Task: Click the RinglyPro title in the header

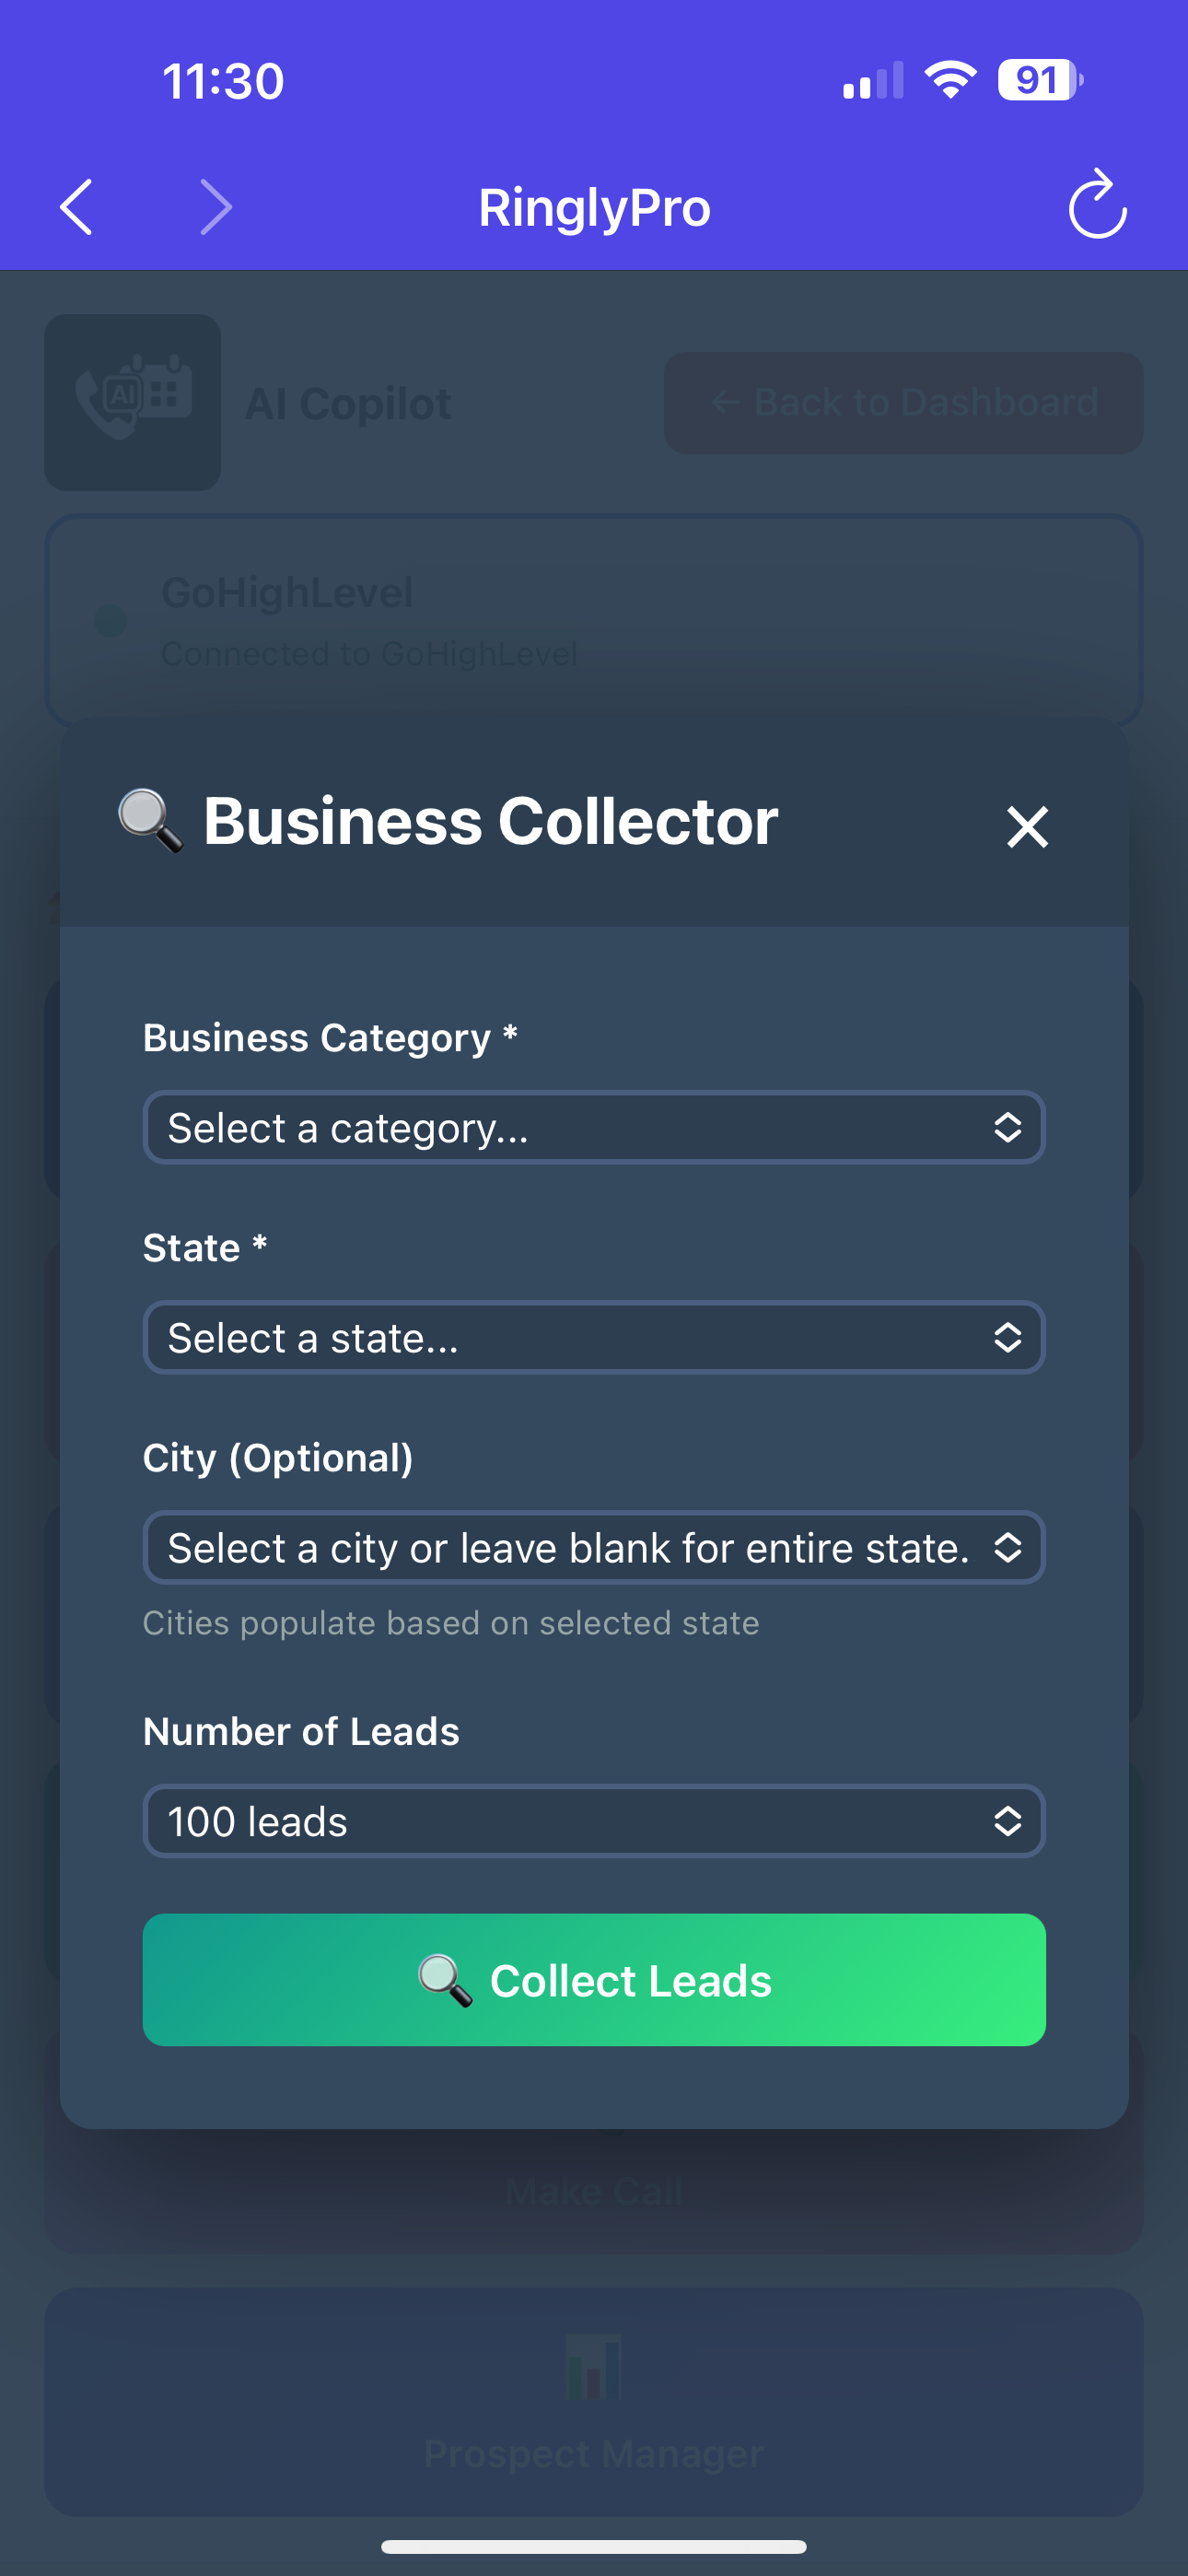Action: (594, 207)
